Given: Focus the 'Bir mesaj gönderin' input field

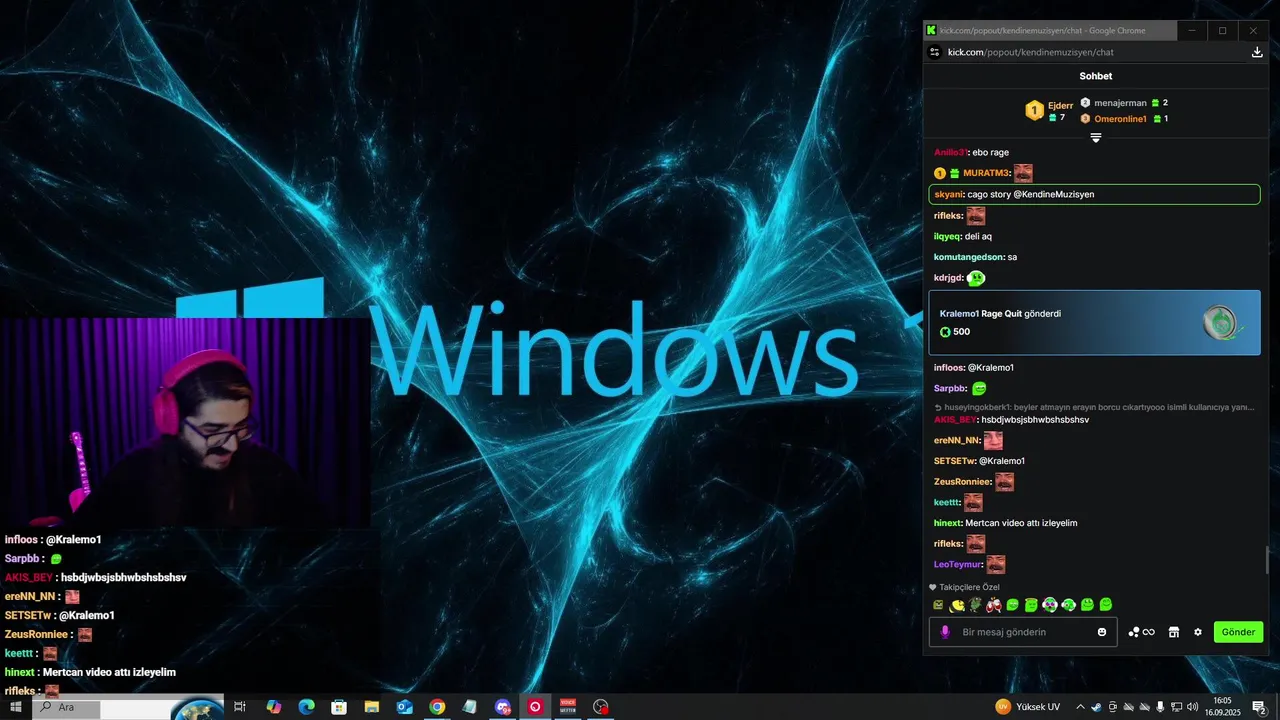Looking at the screenshot, I should [1023, 632].
